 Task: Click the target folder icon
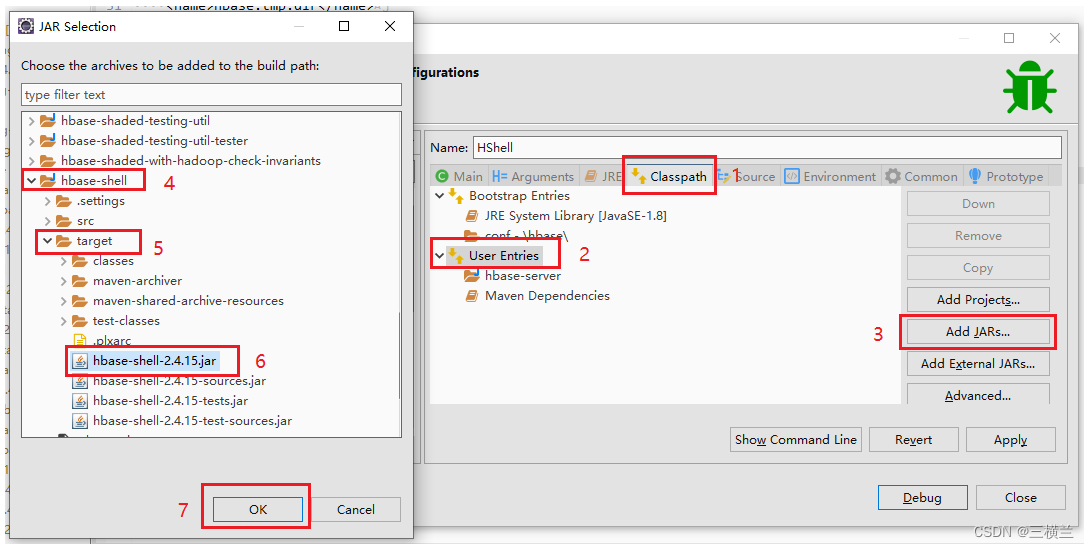[x=64, y=241]
